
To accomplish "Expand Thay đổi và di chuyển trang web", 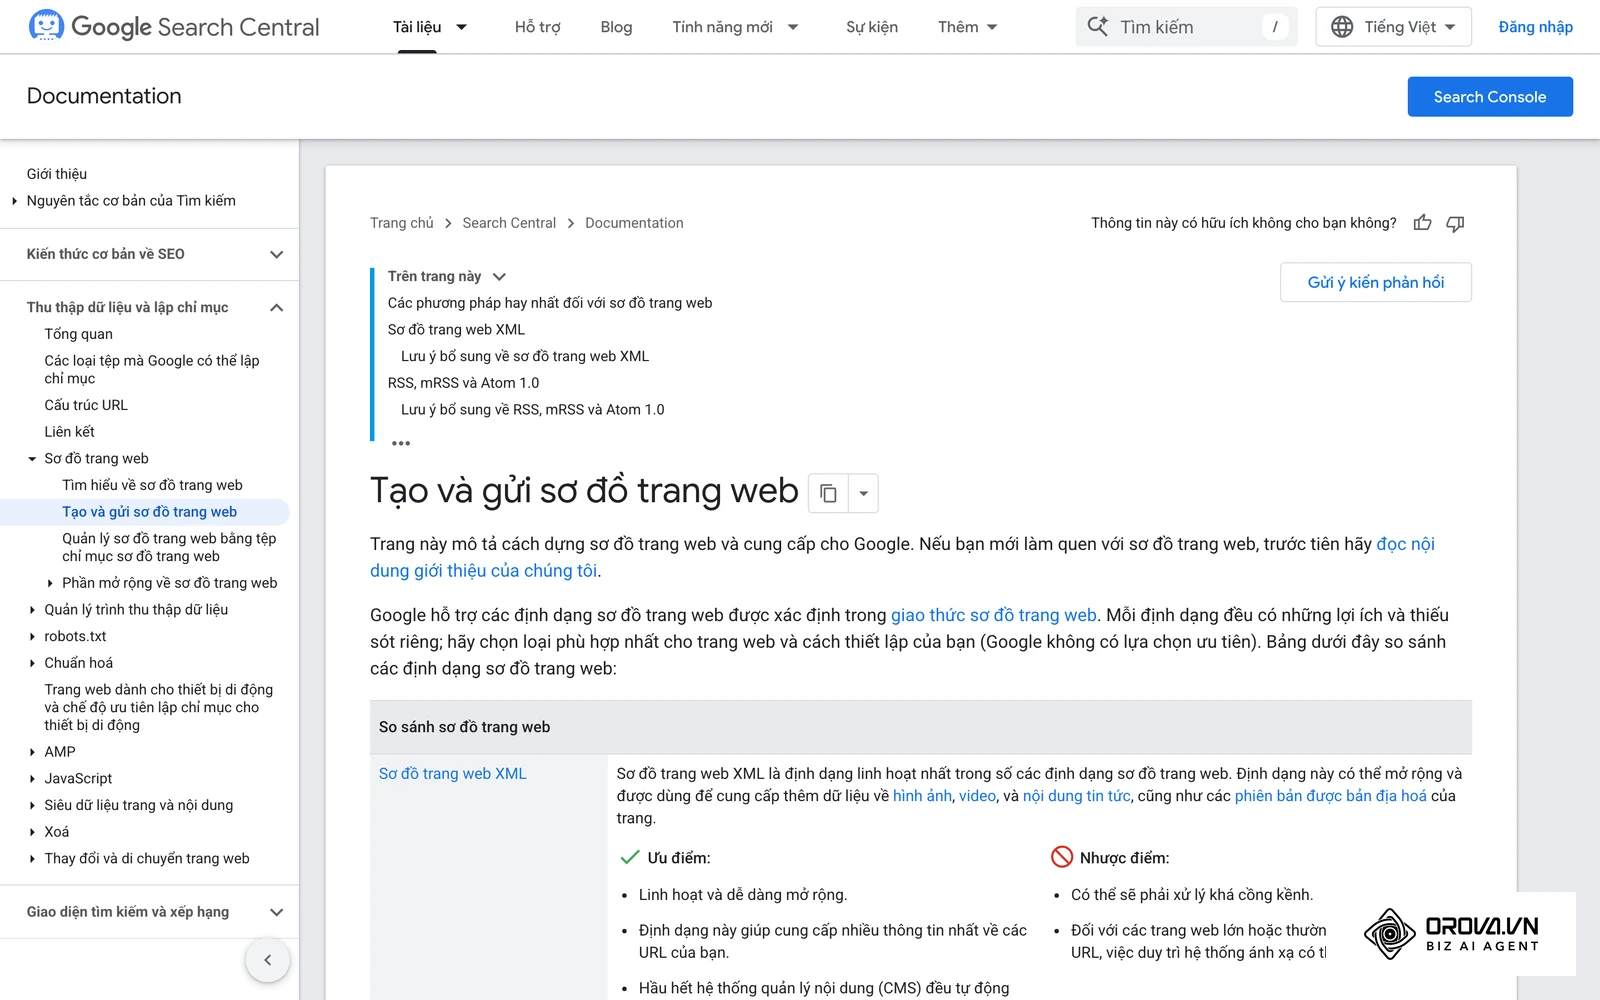I will [x=32, y=859].
